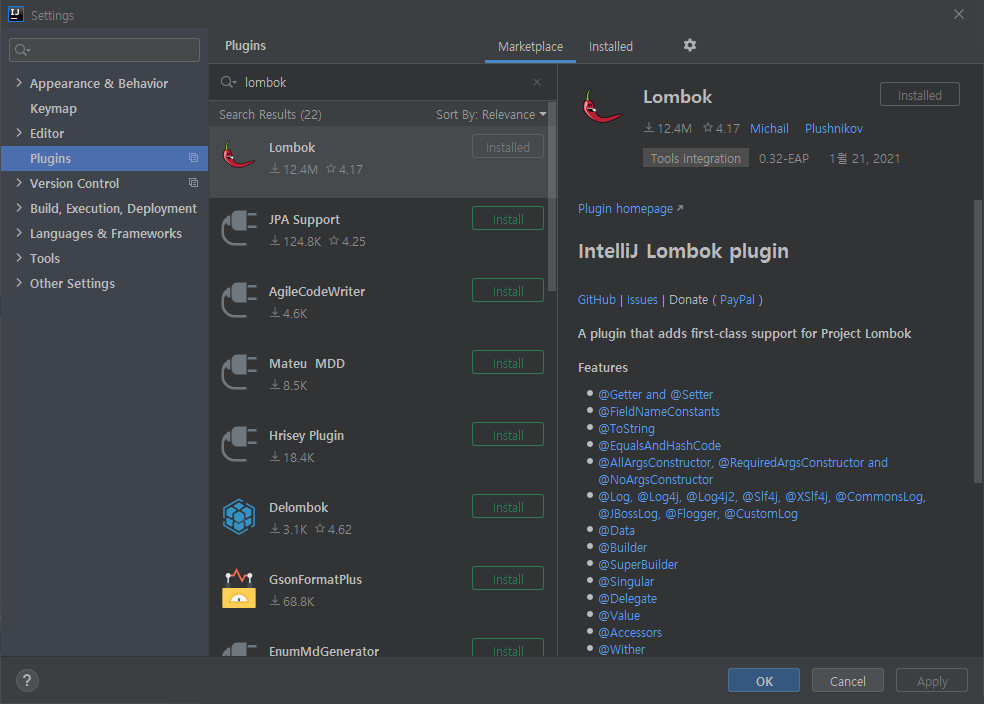Viewport: 984px width, 704px height.
Task: Close the Settings dialog window
Action: [x=958, y=14]
